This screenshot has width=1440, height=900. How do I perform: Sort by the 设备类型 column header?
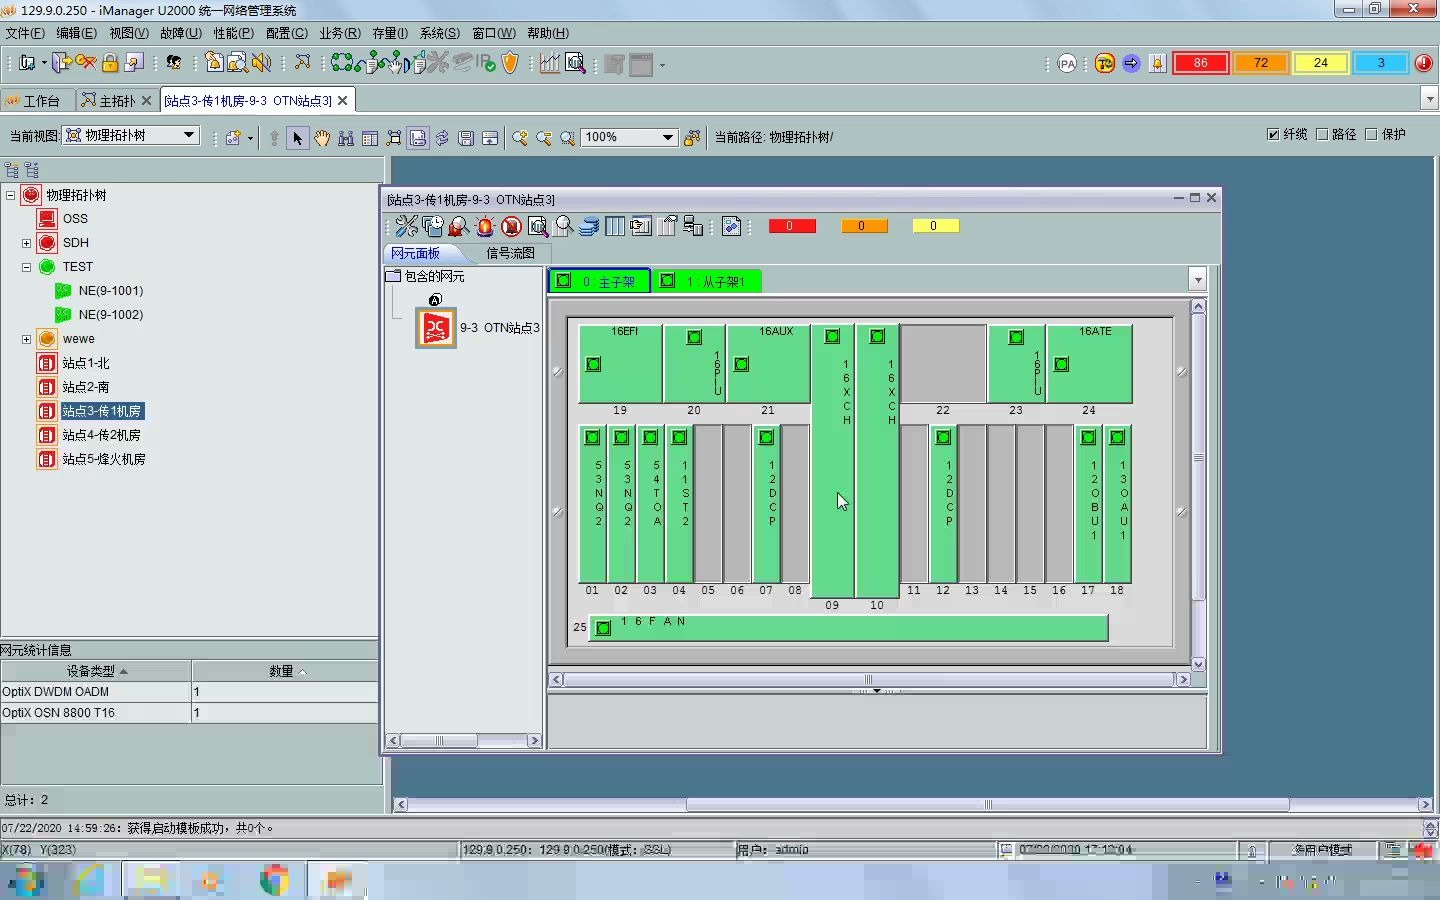click(96, 671)
